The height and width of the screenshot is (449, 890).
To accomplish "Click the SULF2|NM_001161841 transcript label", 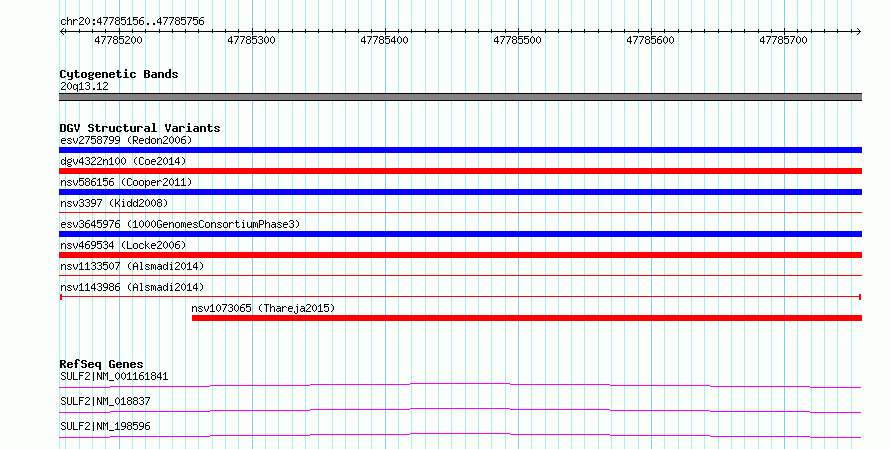I will pyautogui.click(x=114, y=376).
